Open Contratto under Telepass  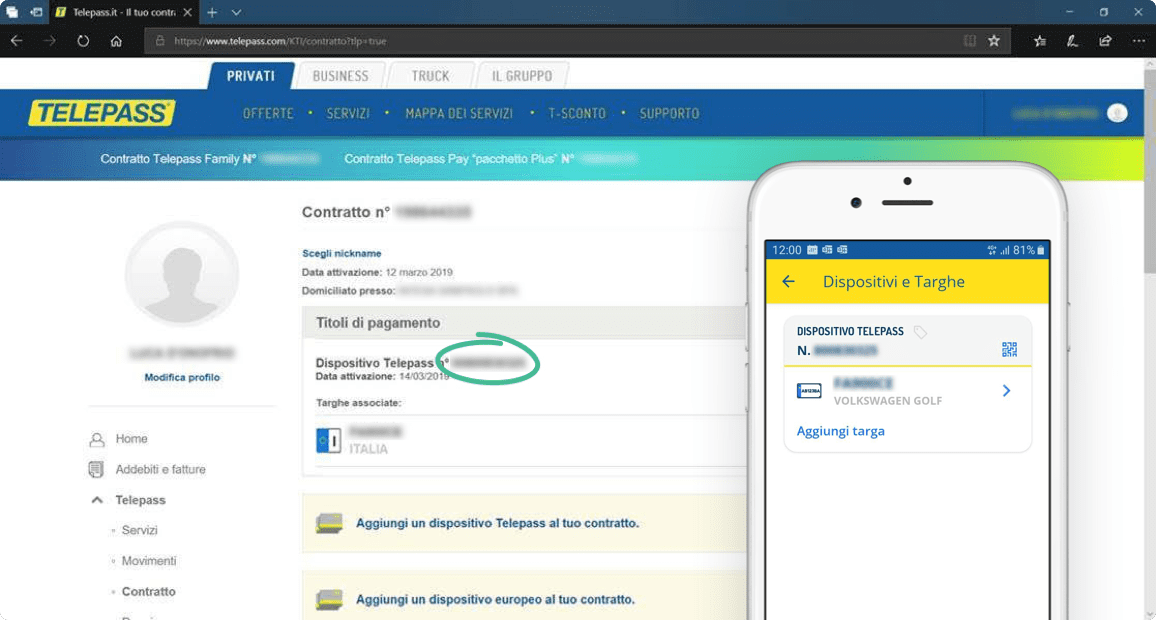click(x=148, y=591)
